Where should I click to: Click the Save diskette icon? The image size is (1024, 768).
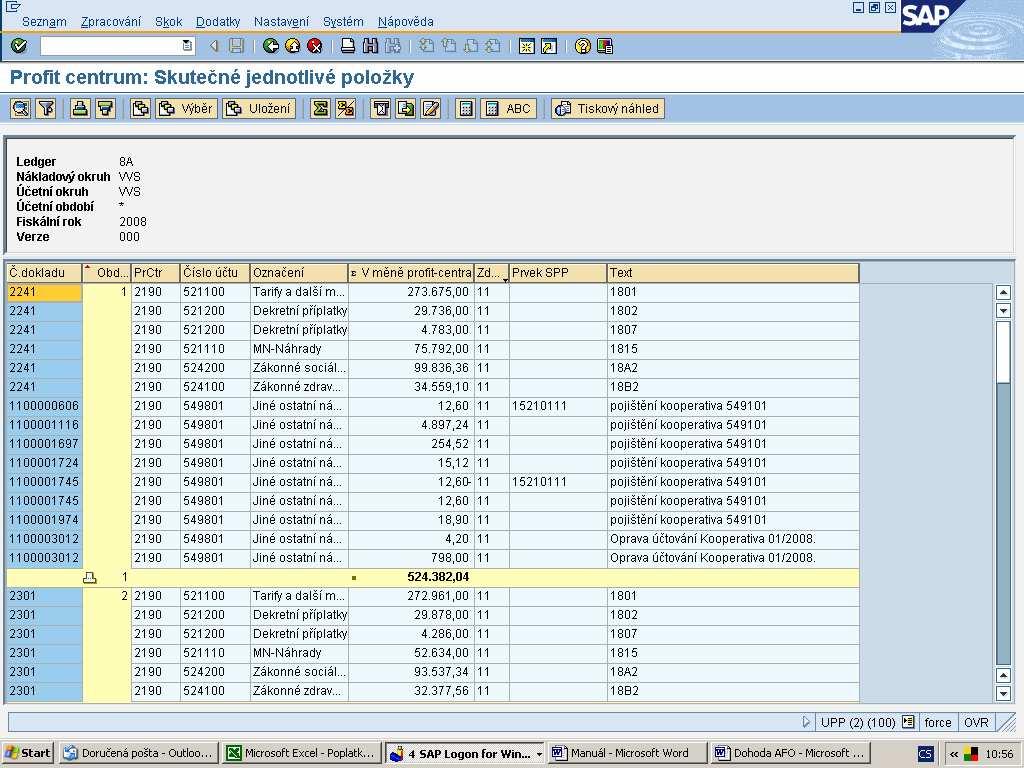pos(236,46)
